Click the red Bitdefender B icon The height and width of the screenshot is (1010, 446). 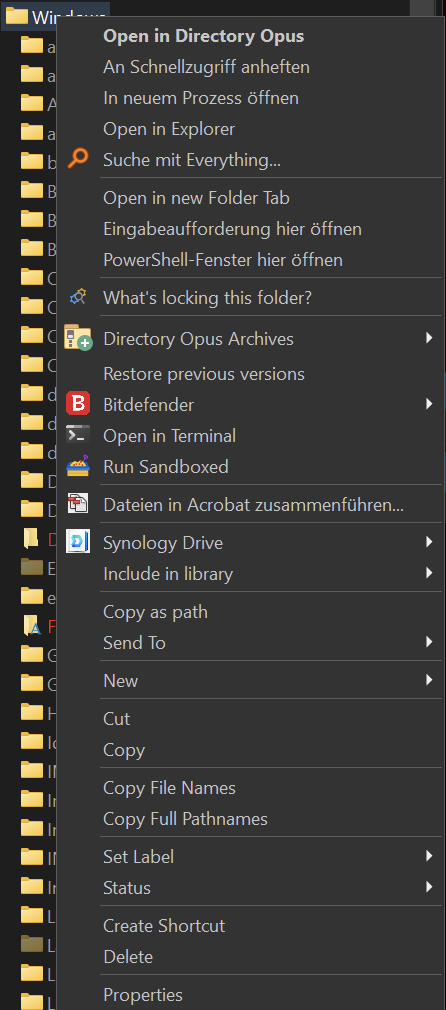pos(78,404)
